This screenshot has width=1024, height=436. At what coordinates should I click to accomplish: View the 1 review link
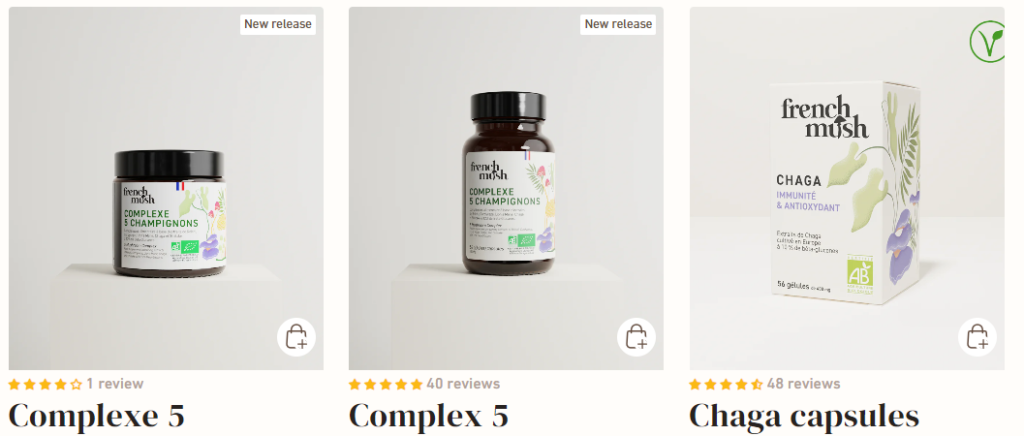pos(115,384)
